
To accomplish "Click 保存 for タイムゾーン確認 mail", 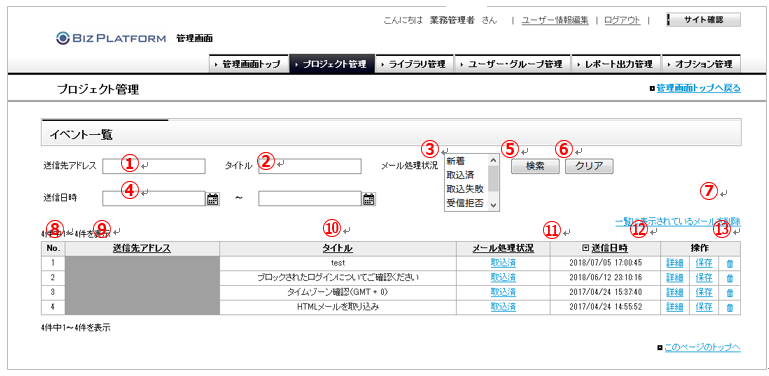I will click(704, 293).
